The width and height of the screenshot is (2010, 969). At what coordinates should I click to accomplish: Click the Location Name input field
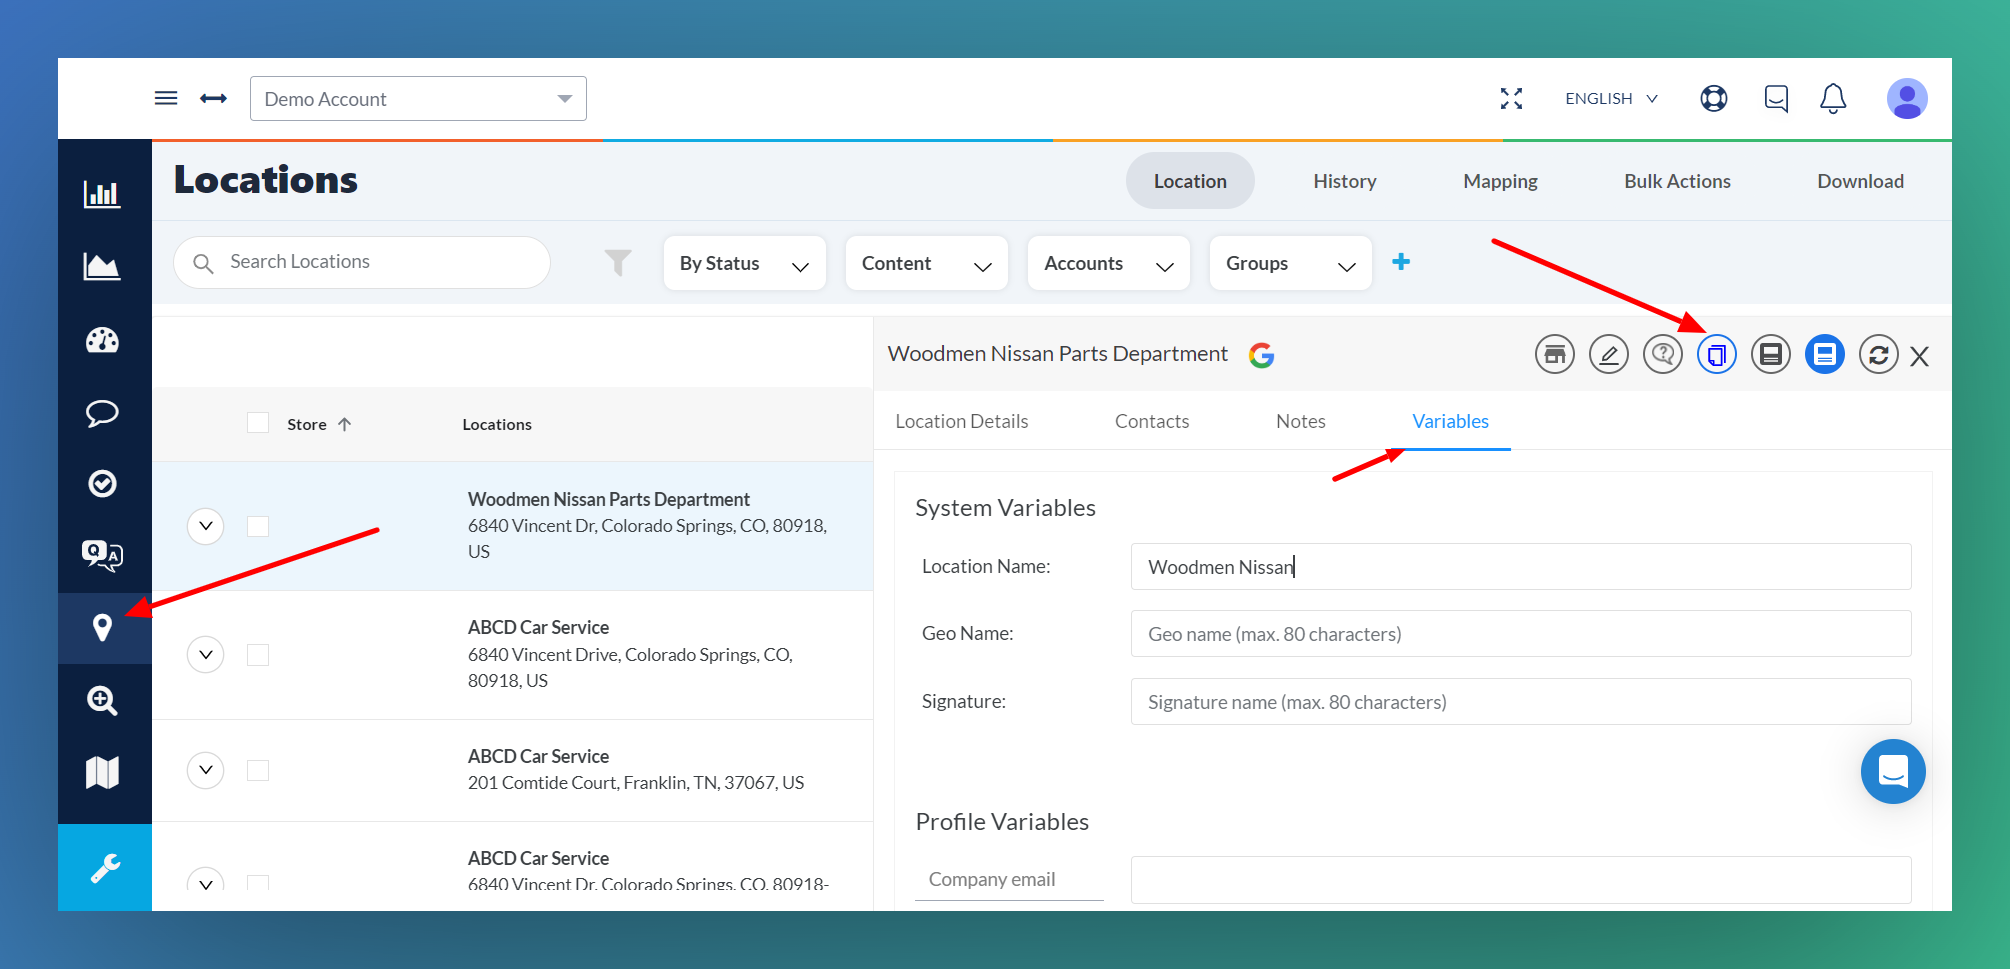[1521, 567]
